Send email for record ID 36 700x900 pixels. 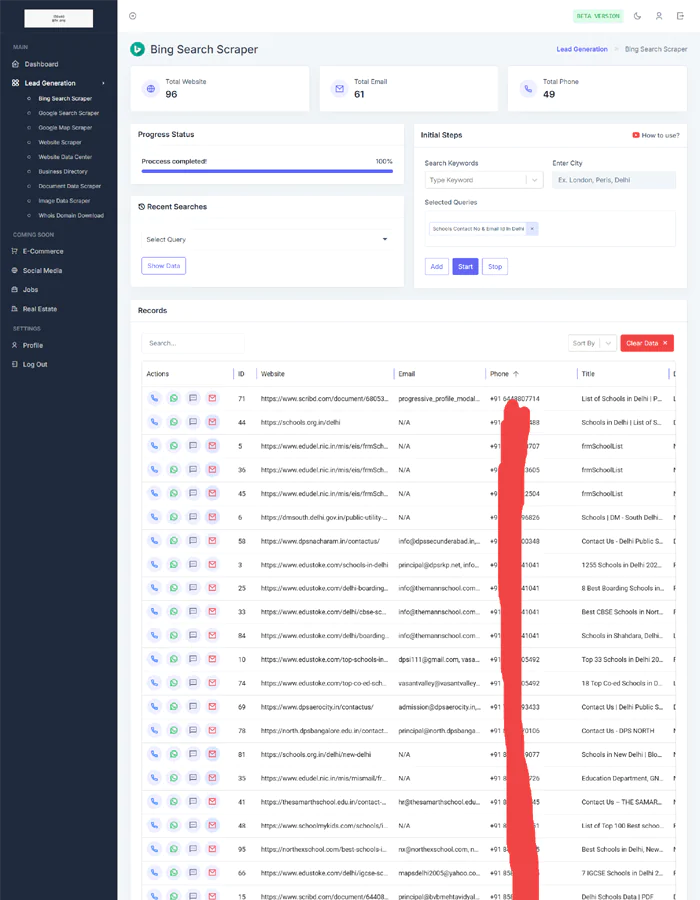212,469
